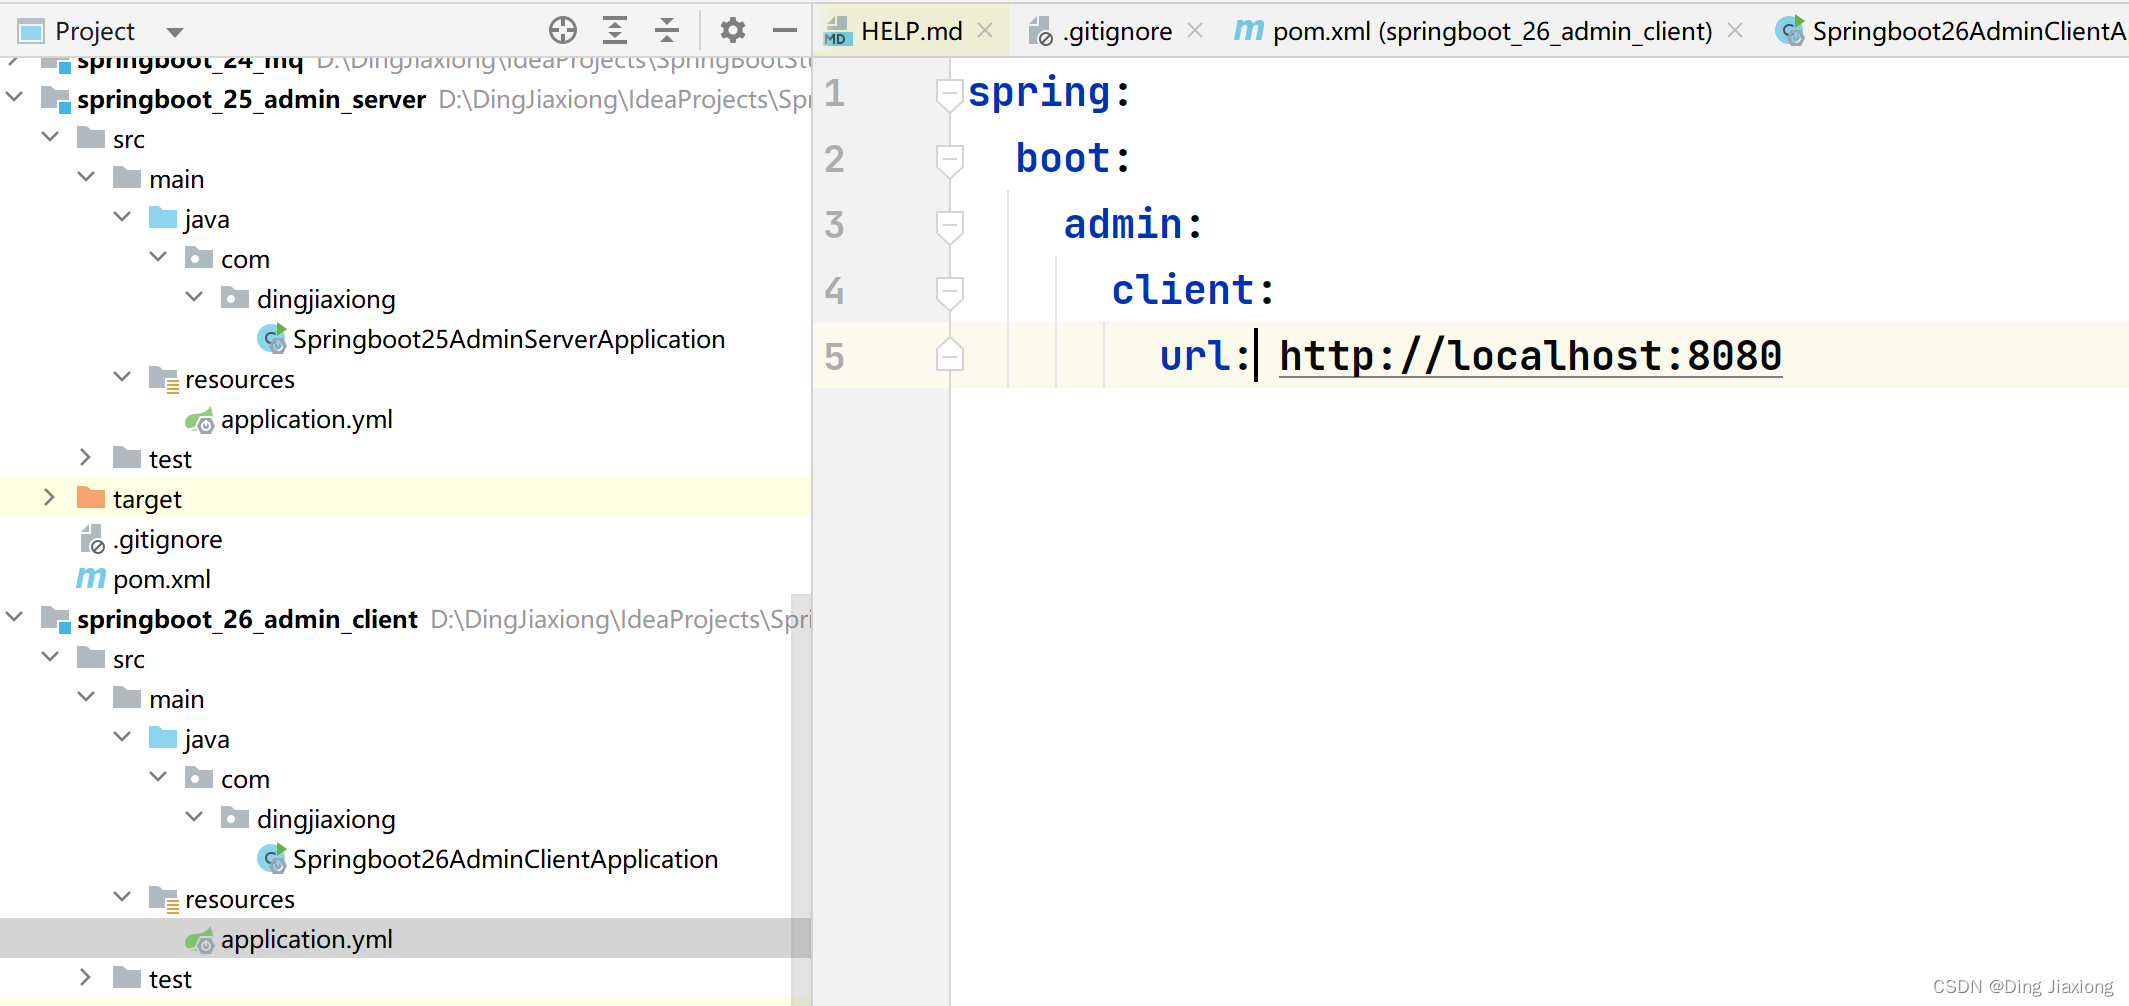Open application.yml in admin_client resources
The image size is (2129, 1006).
tap(306, 939)
